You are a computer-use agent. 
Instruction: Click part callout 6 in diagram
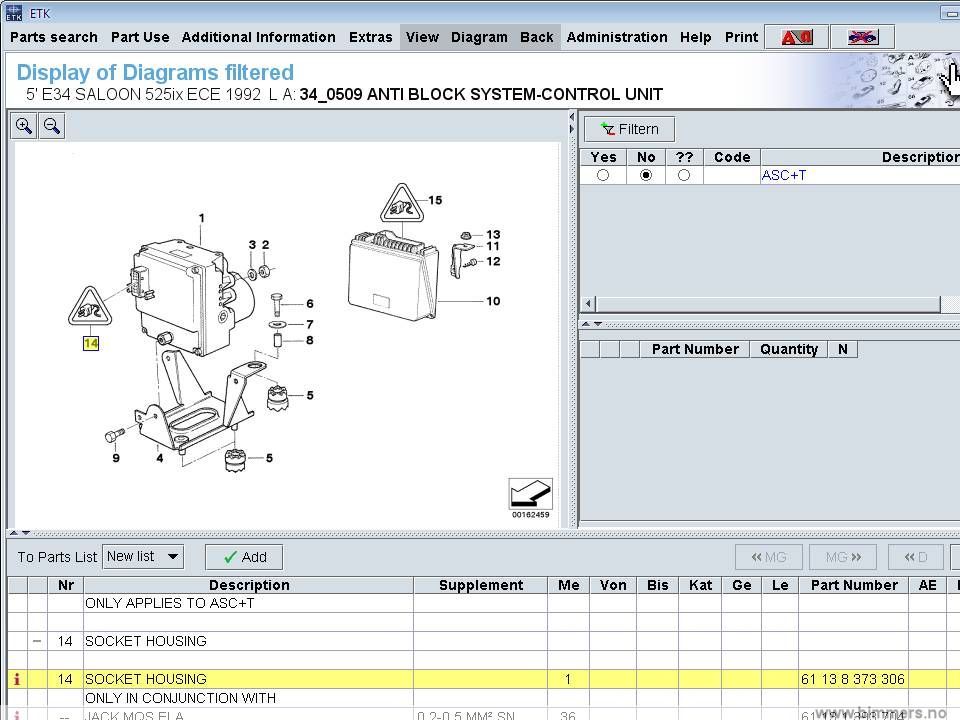coord(310,304)
